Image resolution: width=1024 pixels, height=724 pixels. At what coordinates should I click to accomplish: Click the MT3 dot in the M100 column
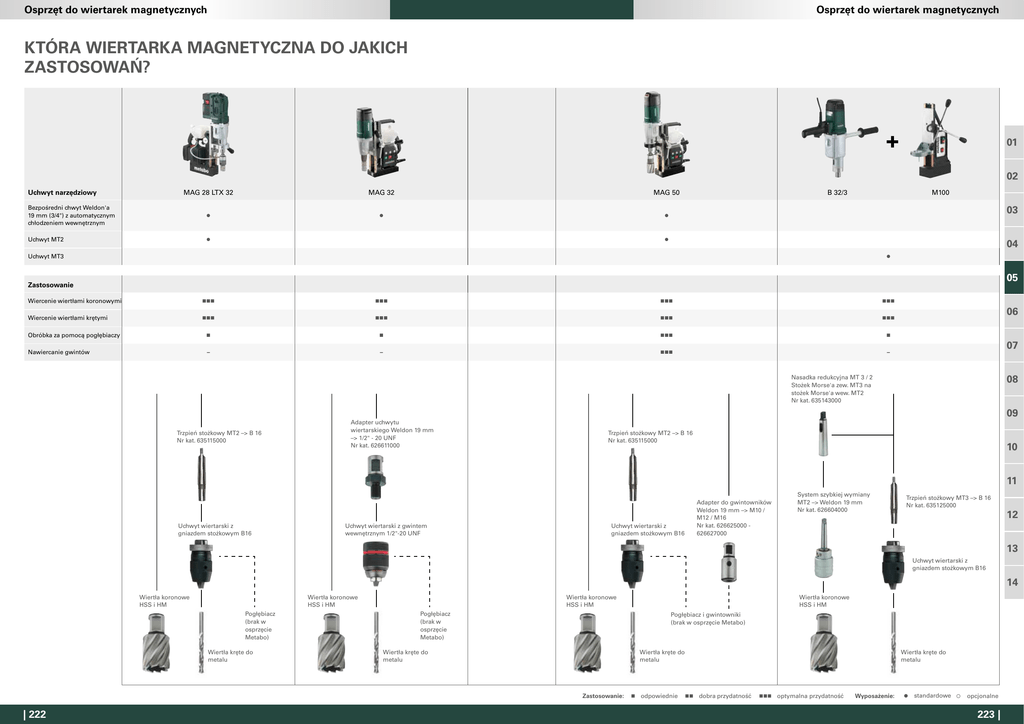click(888, 257)
